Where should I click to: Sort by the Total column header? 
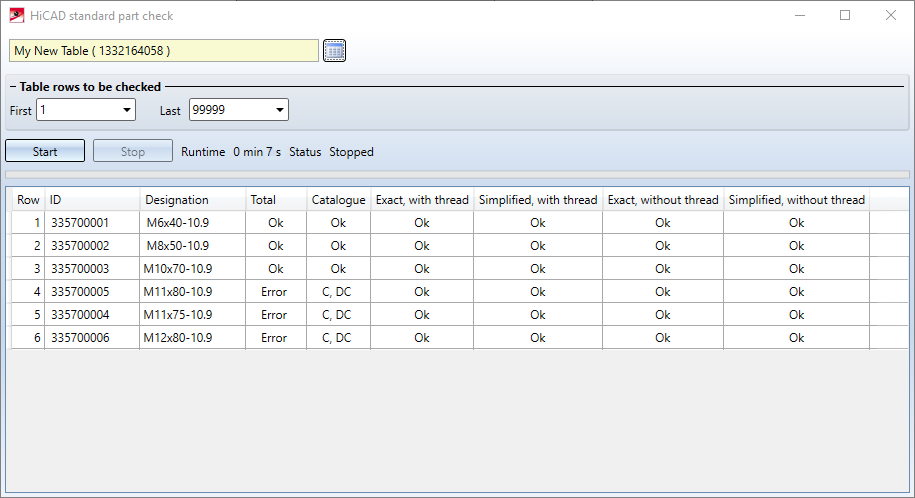pos(276,200)
